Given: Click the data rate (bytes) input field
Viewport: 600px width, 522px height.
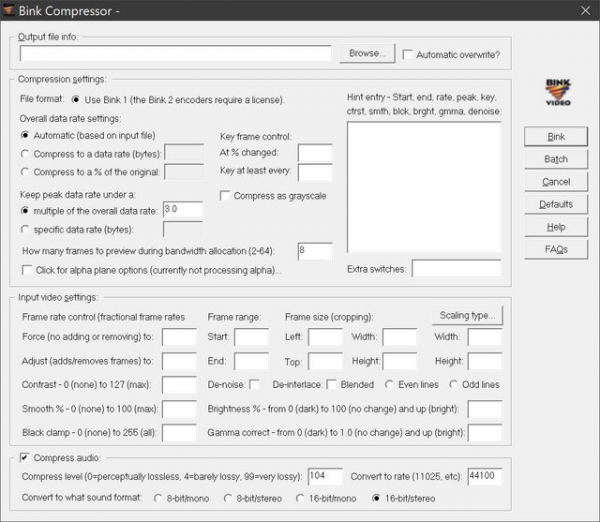Looking at the screenshot, I should coord(184,153).
